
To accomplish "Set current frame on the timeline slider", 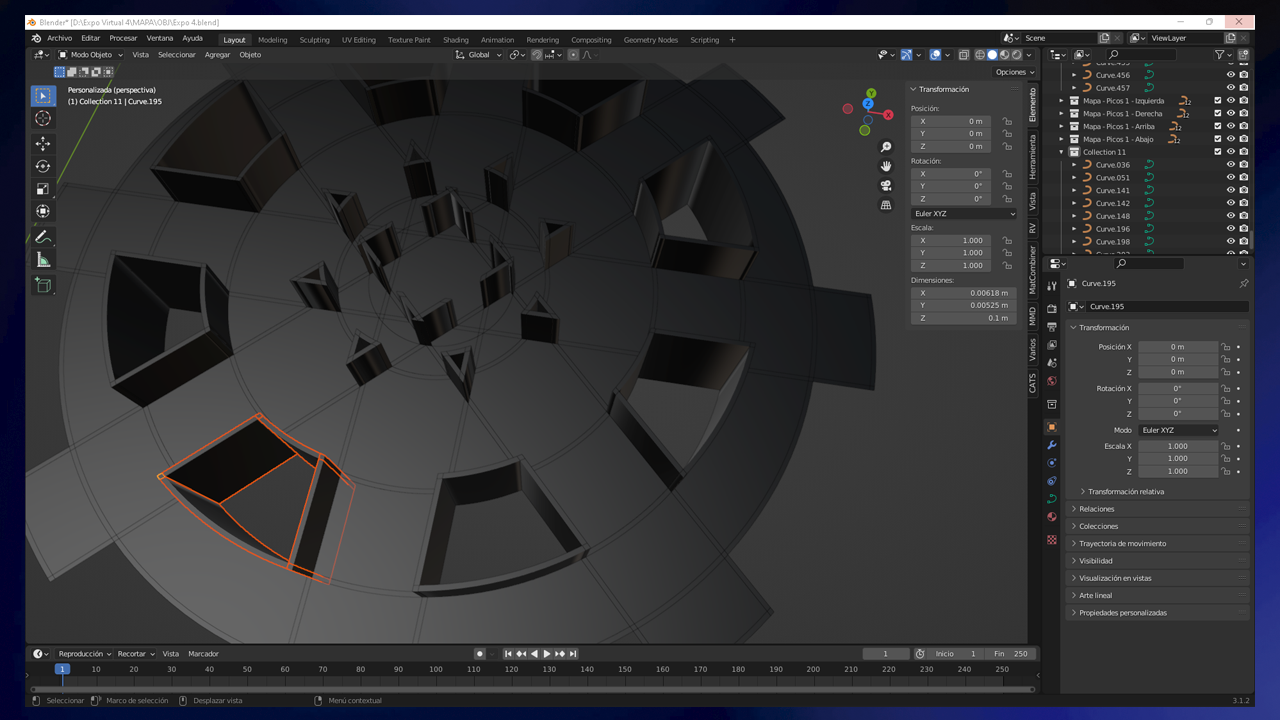I will (x=62, y=668).
